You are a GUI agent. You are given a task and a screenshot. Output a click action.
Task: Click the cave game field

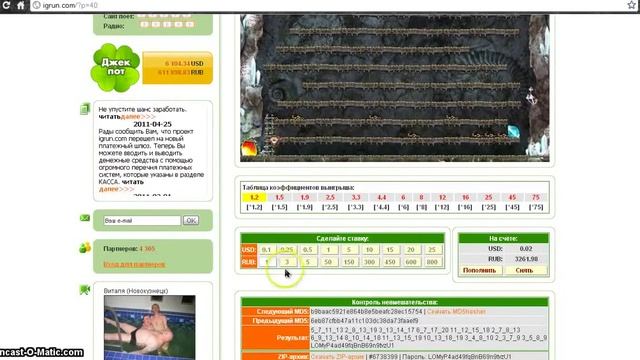pos(394,88)
